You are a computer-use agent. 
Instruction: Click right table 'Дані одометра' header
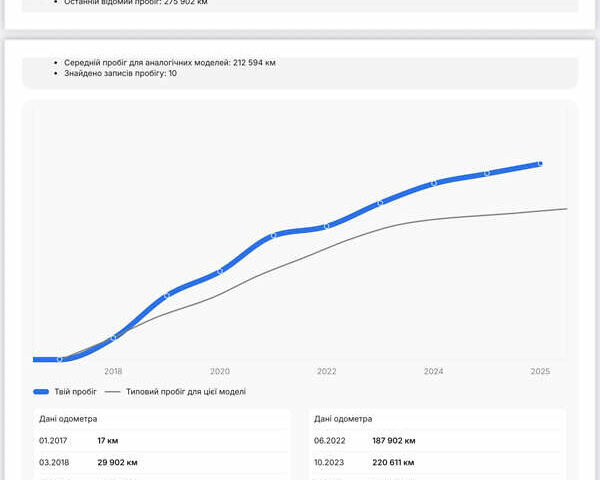tap(343, 419)
